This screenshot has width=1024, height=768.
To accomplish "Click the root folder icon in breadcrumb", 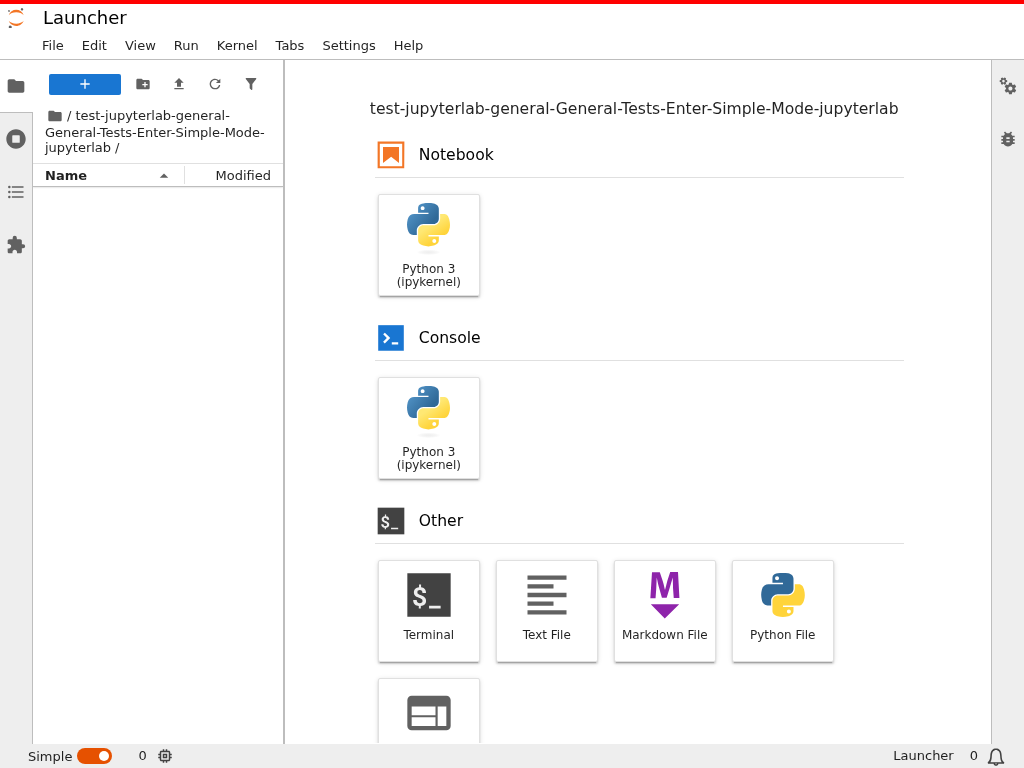I will click(55, 116).
